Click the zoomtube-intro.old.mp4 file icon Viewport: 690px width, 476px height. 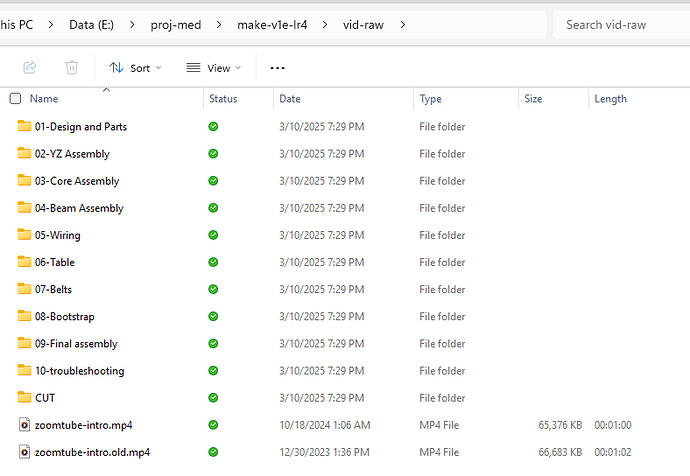[x=25, y=452]
